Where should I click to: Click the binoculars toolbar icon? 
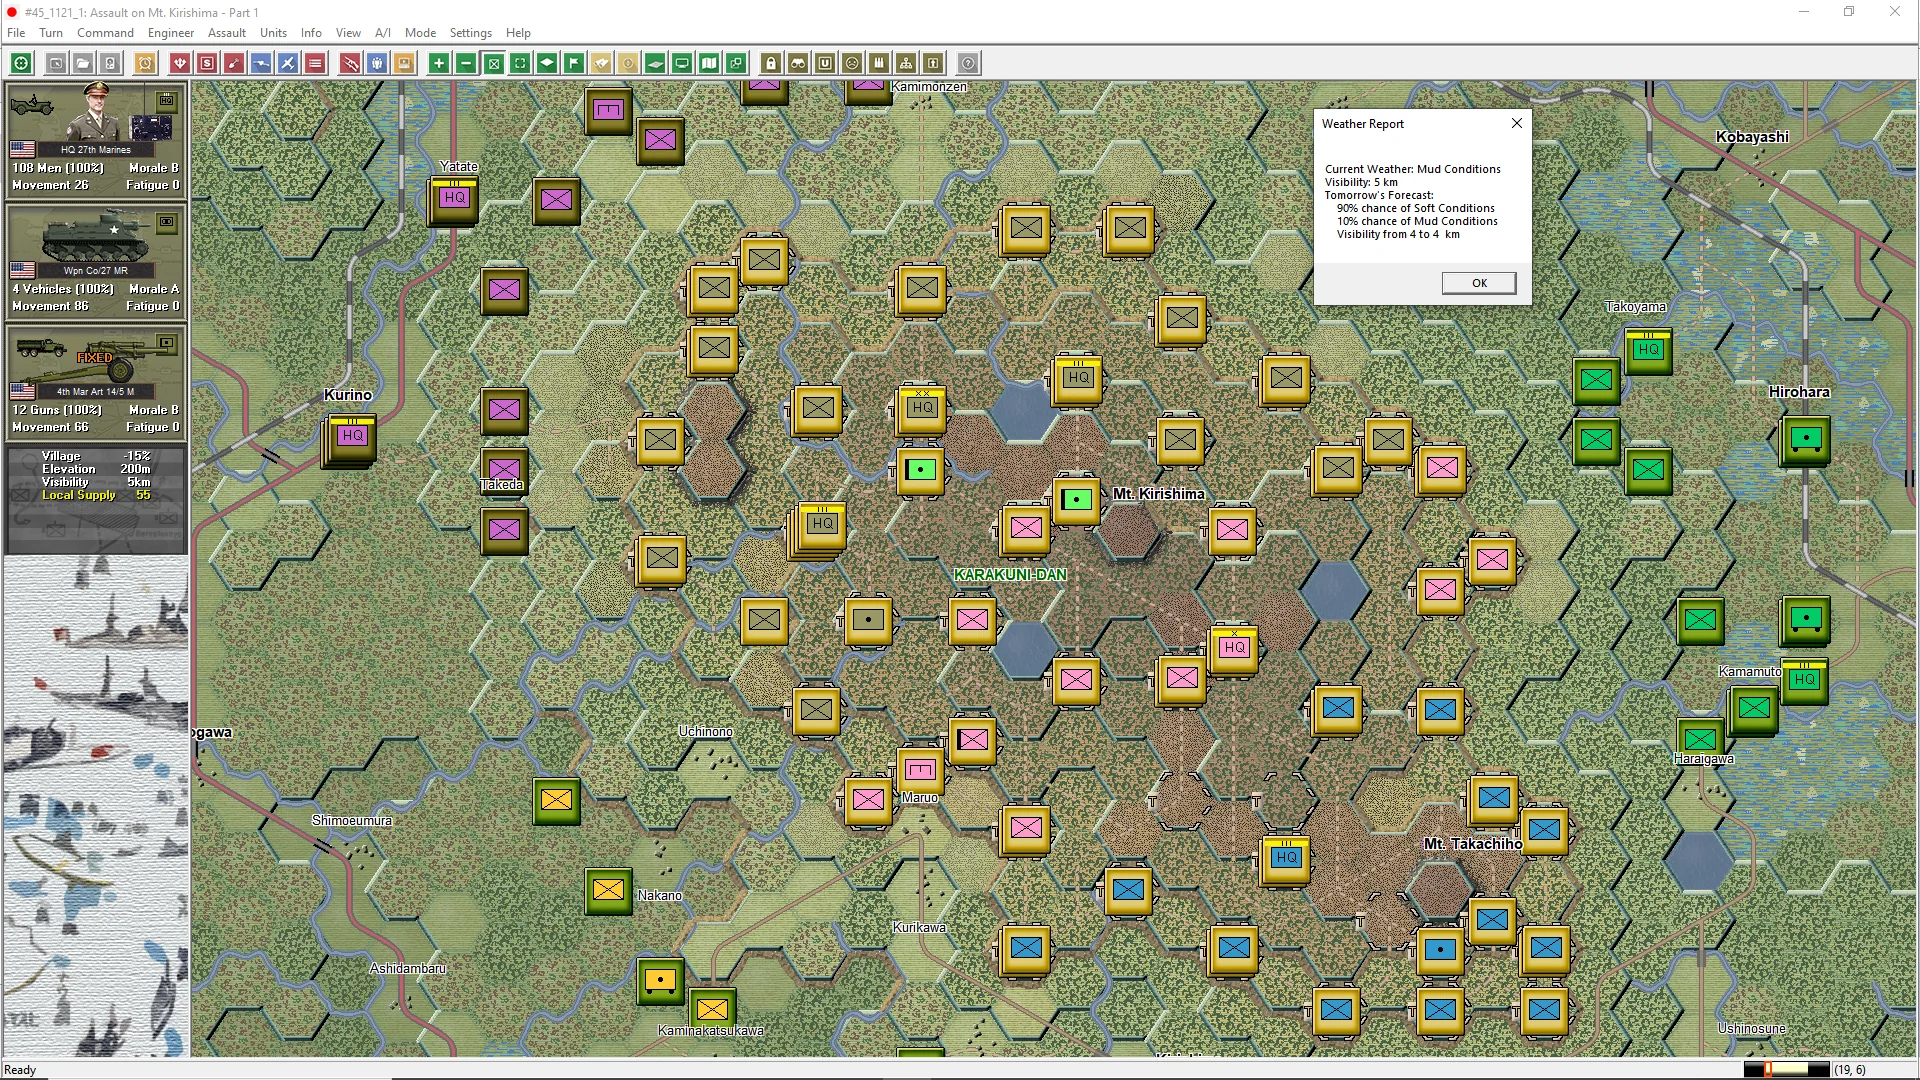(x=798, y=64)
